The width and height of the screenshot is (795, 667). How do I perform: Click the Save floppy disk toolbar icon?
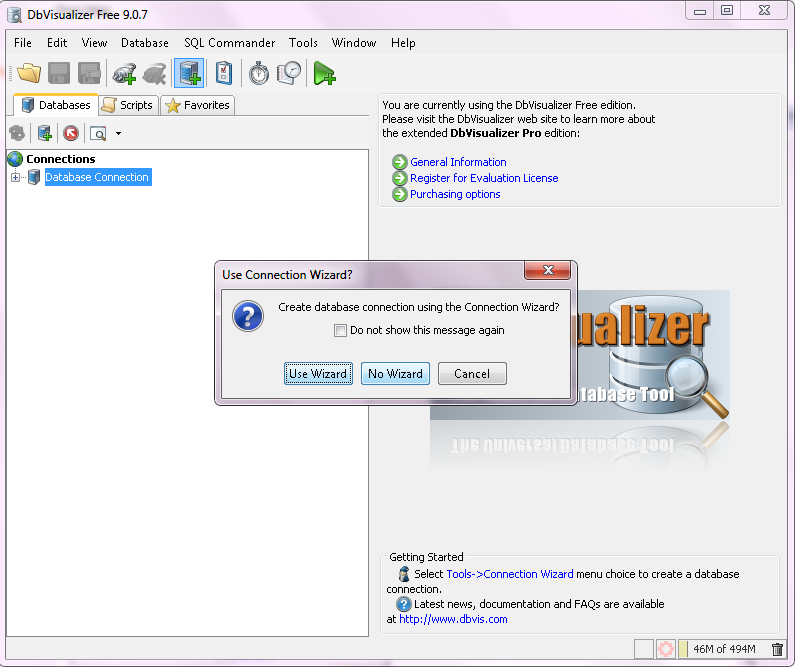click(x=59, y=73)
